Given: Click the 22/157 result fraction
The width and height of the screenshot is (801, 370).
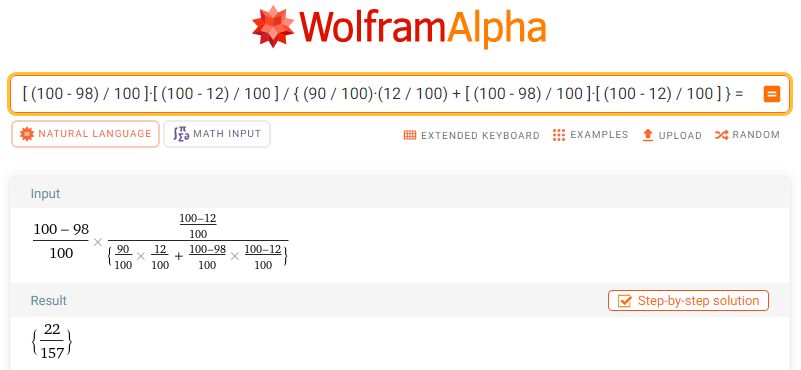Looking at the screenshot, I should [x=52, y=341].
